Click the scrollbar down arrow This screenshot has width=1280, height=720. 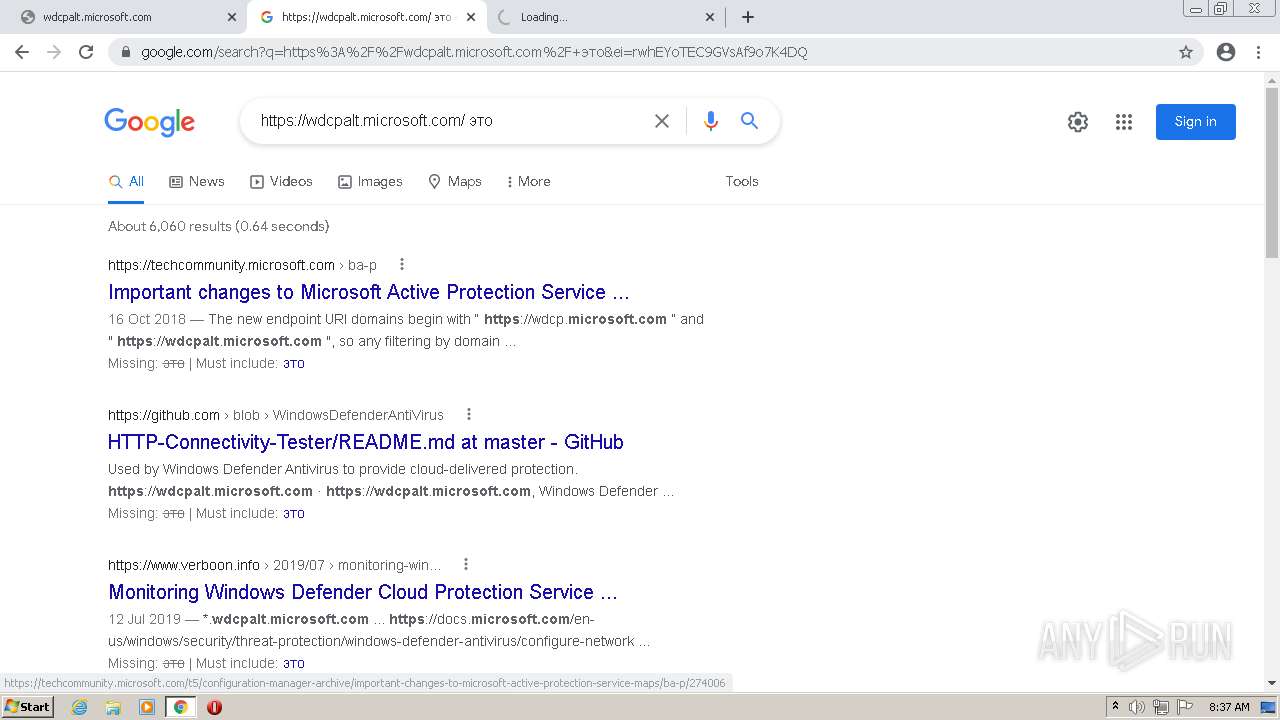1272,683
